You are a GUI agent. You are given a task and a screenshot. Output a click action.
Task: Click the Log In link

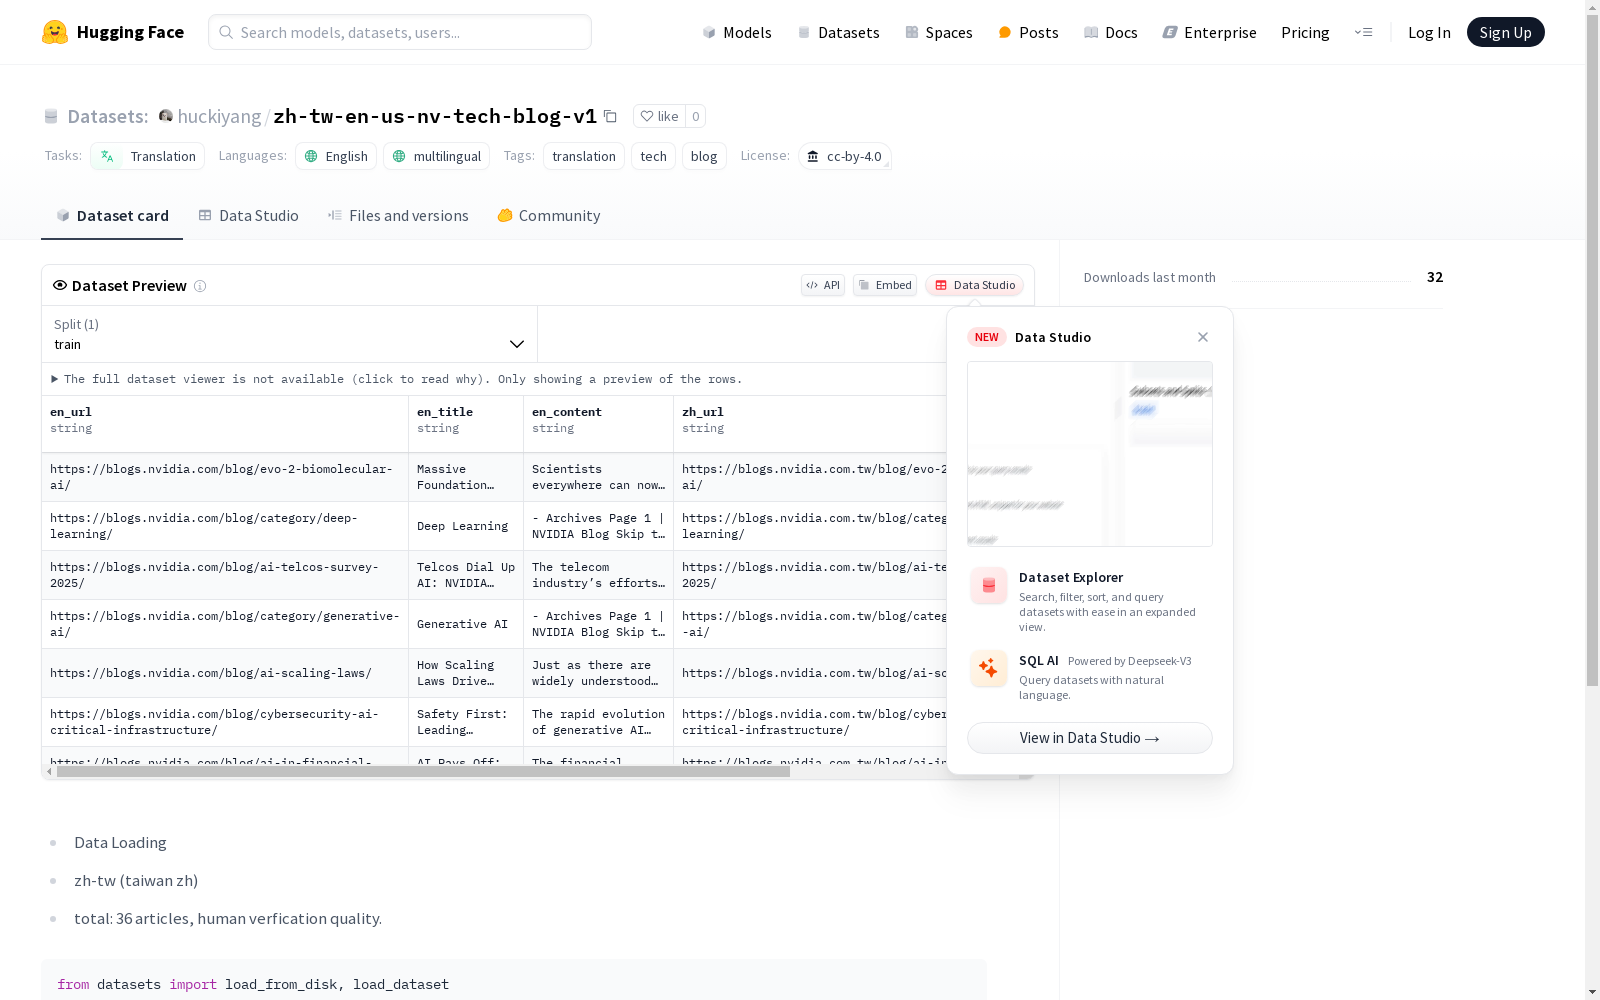1429,32
